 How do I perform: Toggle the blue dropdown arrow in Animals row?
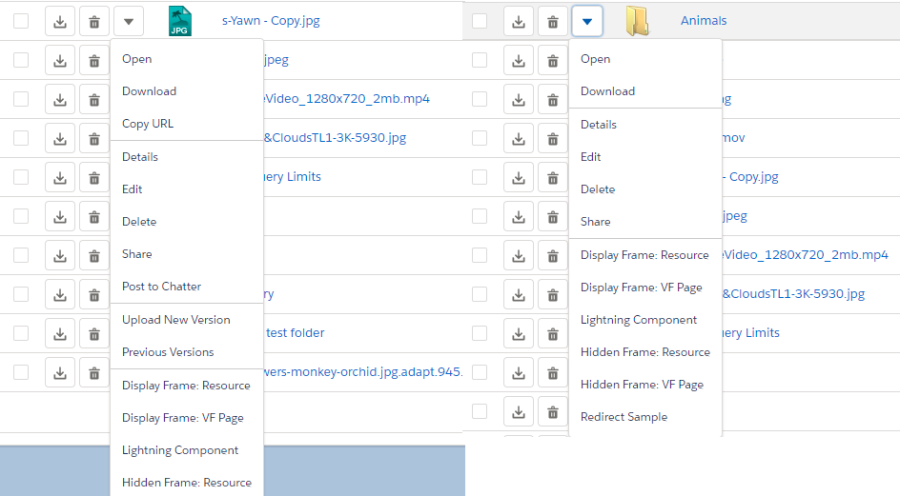(x=587, y=21)
